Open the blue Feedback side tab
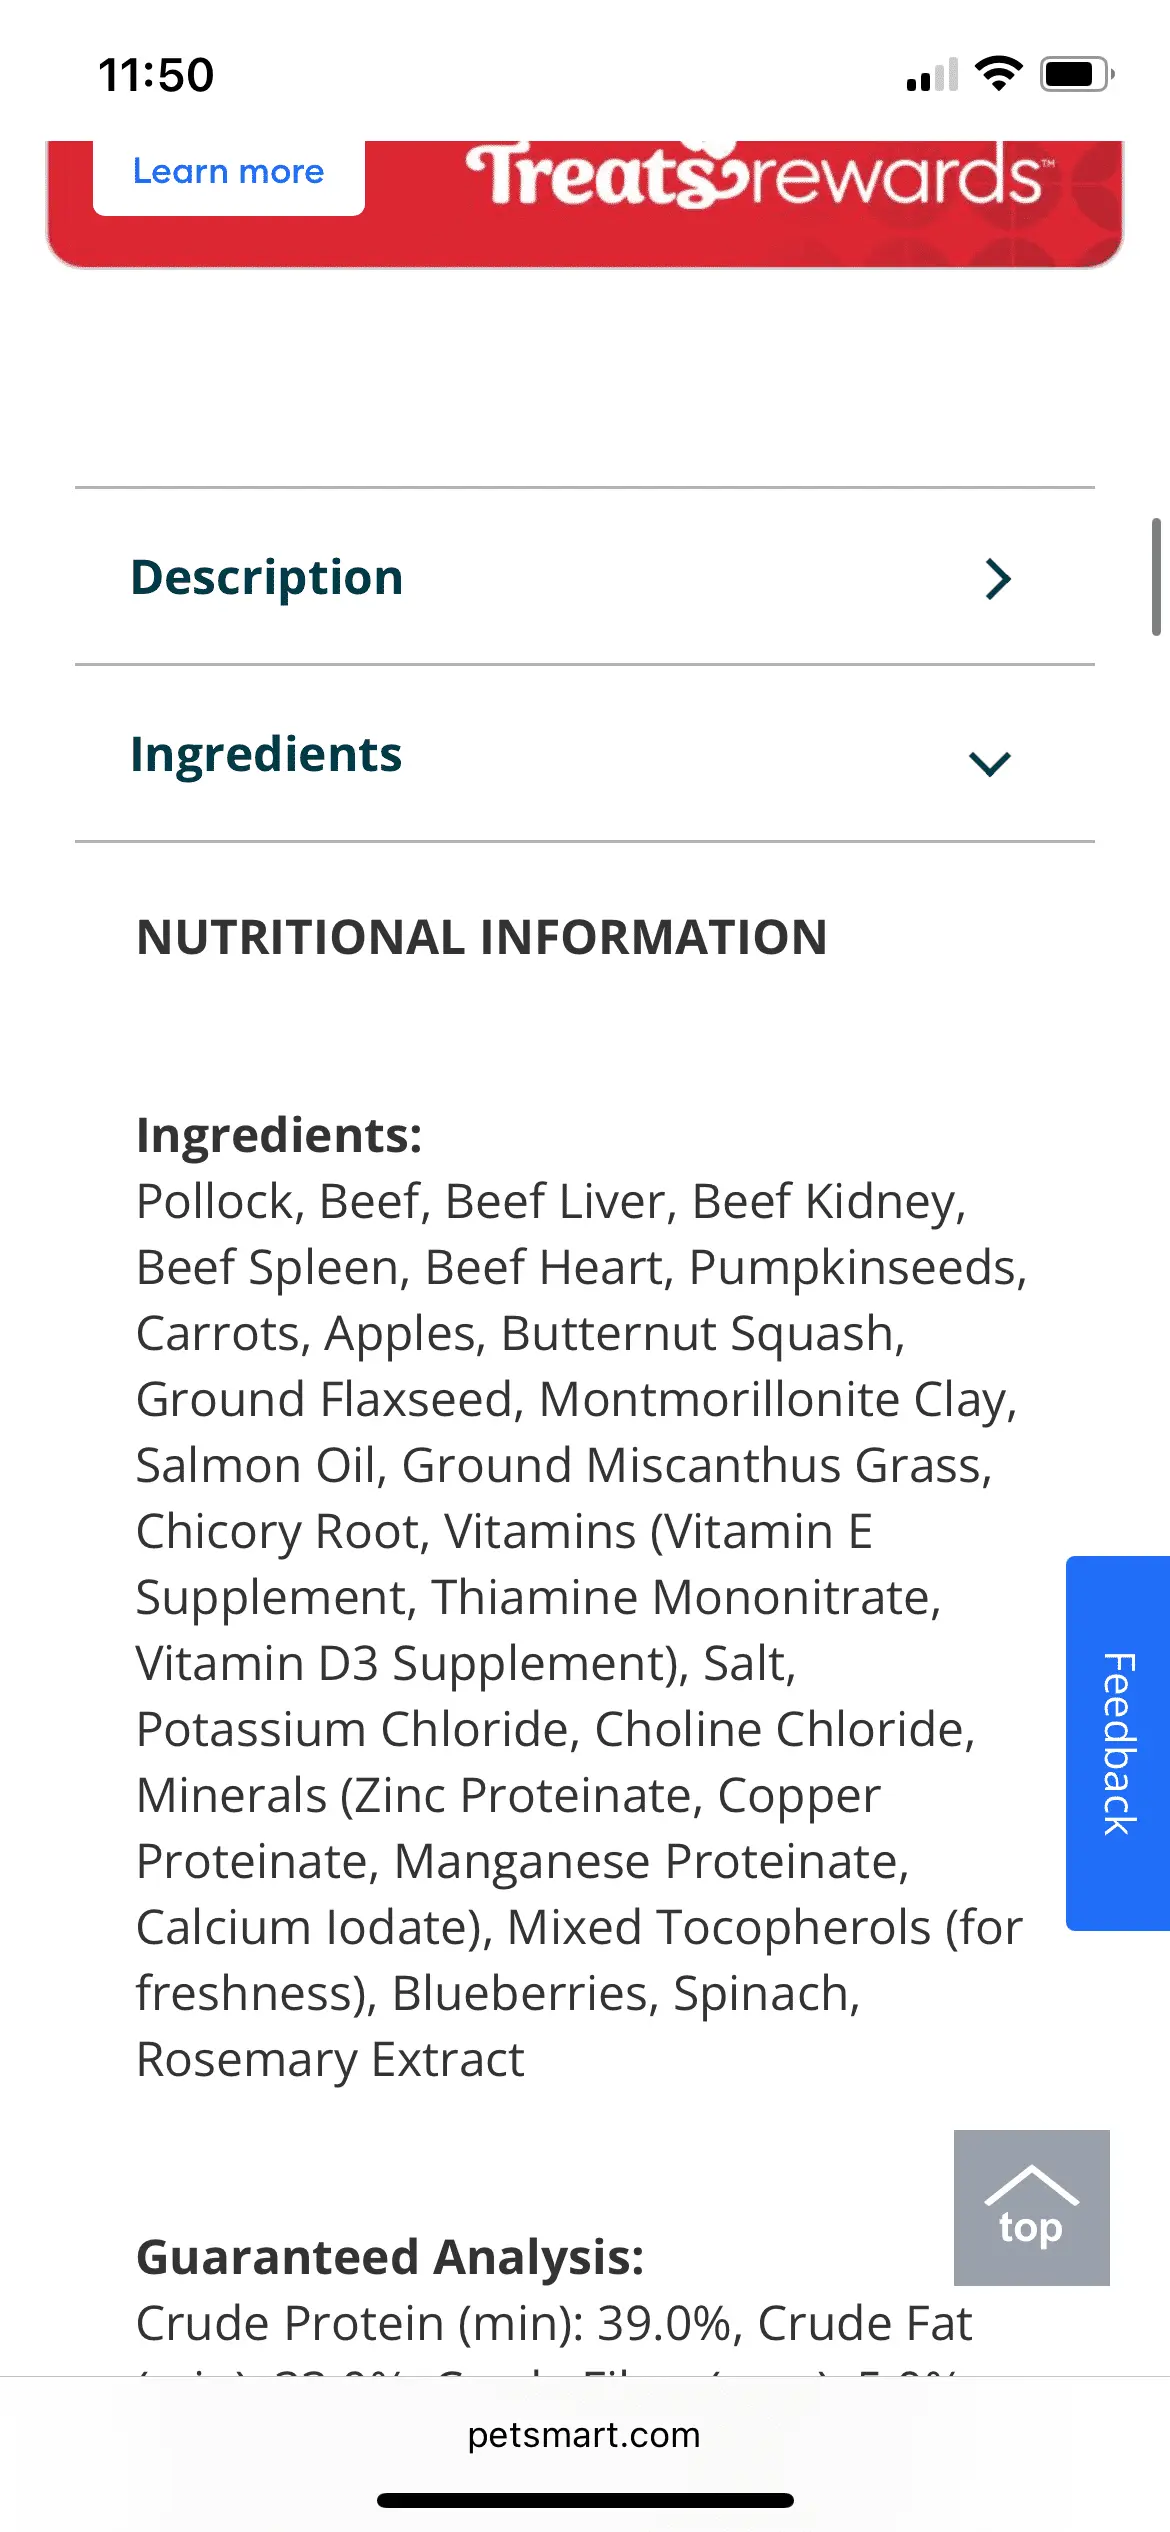 (1118, 1743)
